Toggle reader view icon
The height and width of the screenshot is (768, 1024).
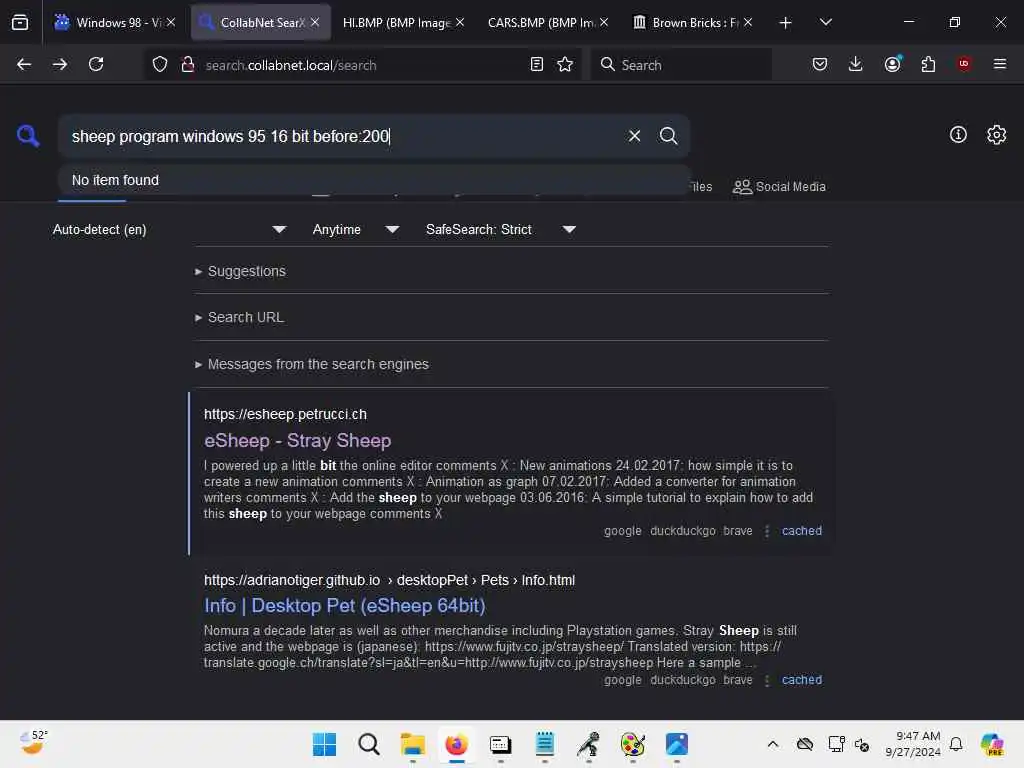[x=536, y=65]
